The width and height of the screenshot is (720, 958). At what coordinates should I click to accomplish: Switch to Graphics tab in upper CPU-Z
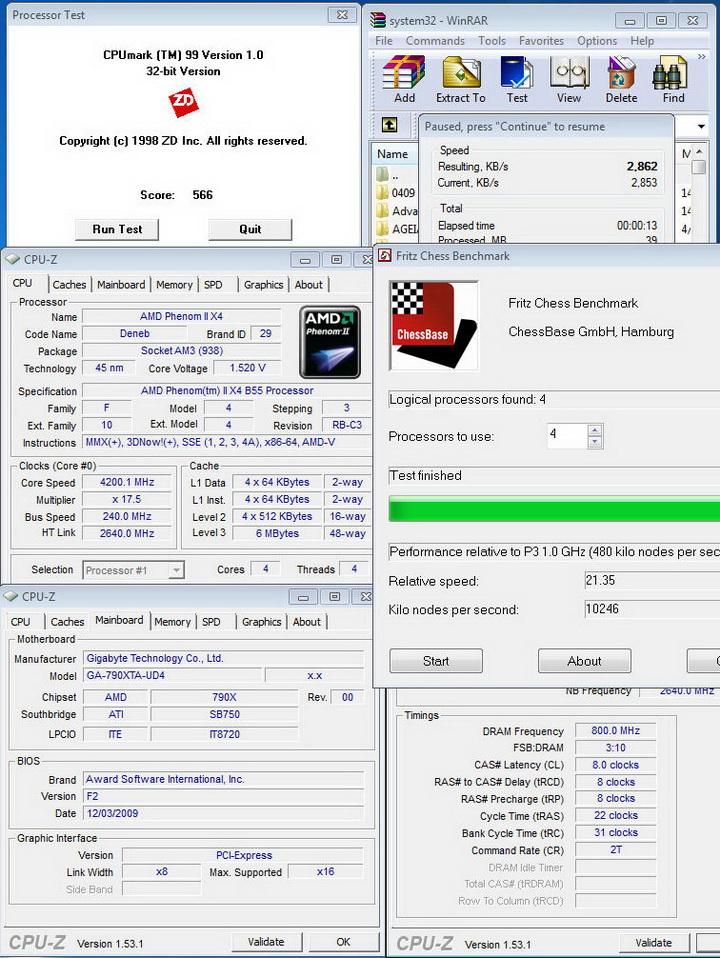coord(263,285)
